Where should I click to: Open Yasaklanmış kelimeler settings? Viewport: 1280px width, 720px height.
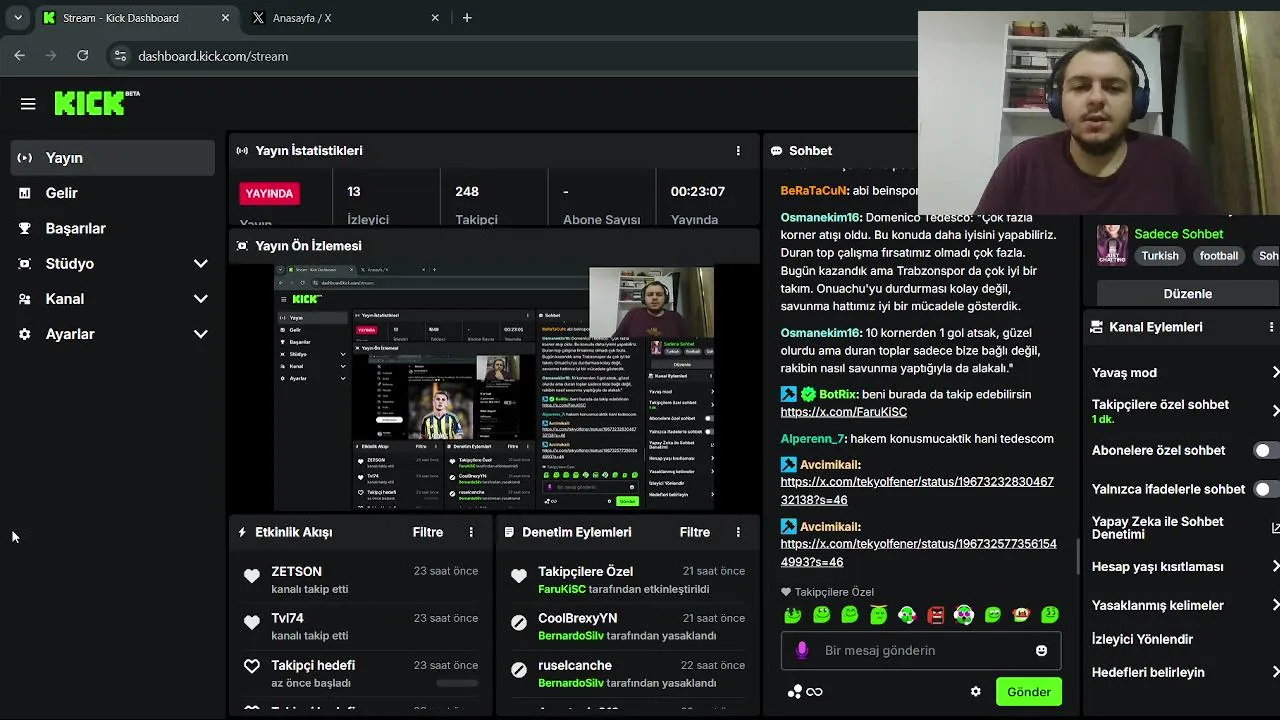[x=1184, y=605]
